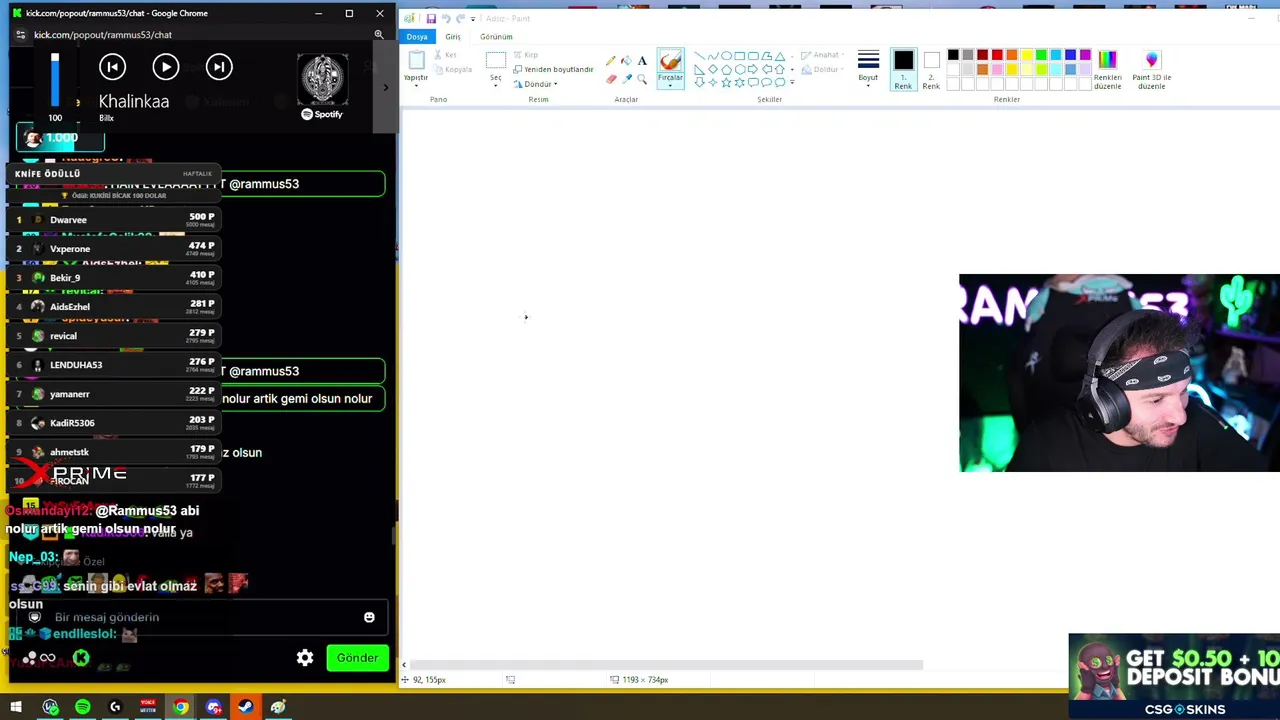Open Paint 3D ile düzenle

(x=1151, y=68)
